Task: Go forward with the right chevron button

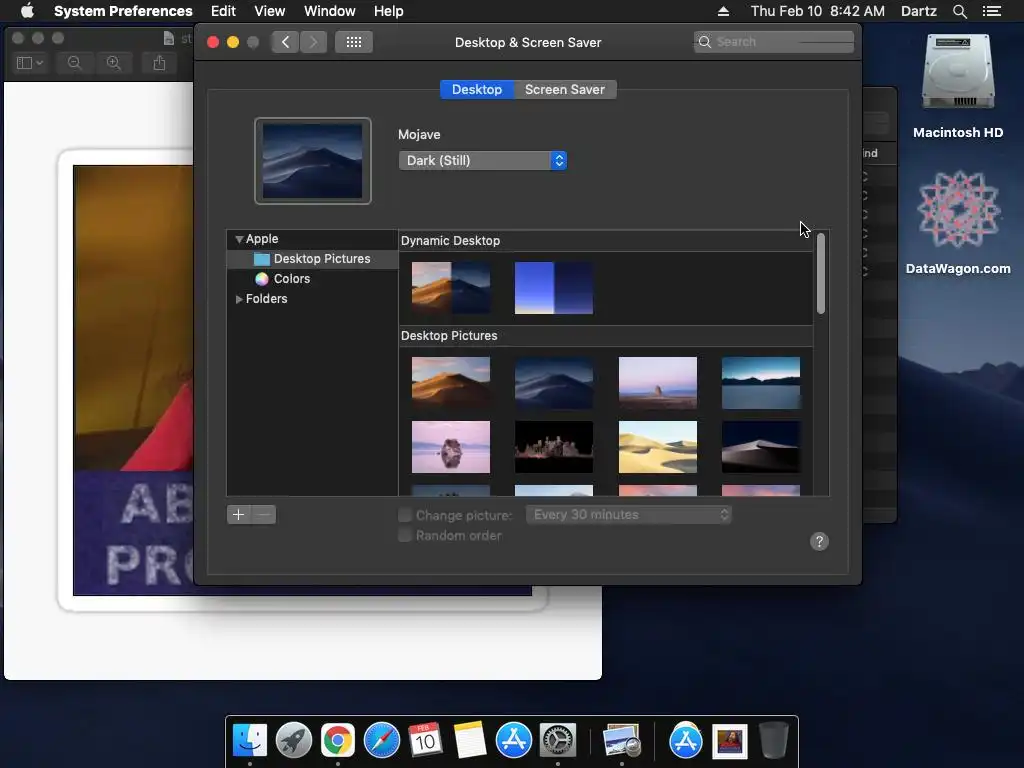Action: [x=313, y=42]
